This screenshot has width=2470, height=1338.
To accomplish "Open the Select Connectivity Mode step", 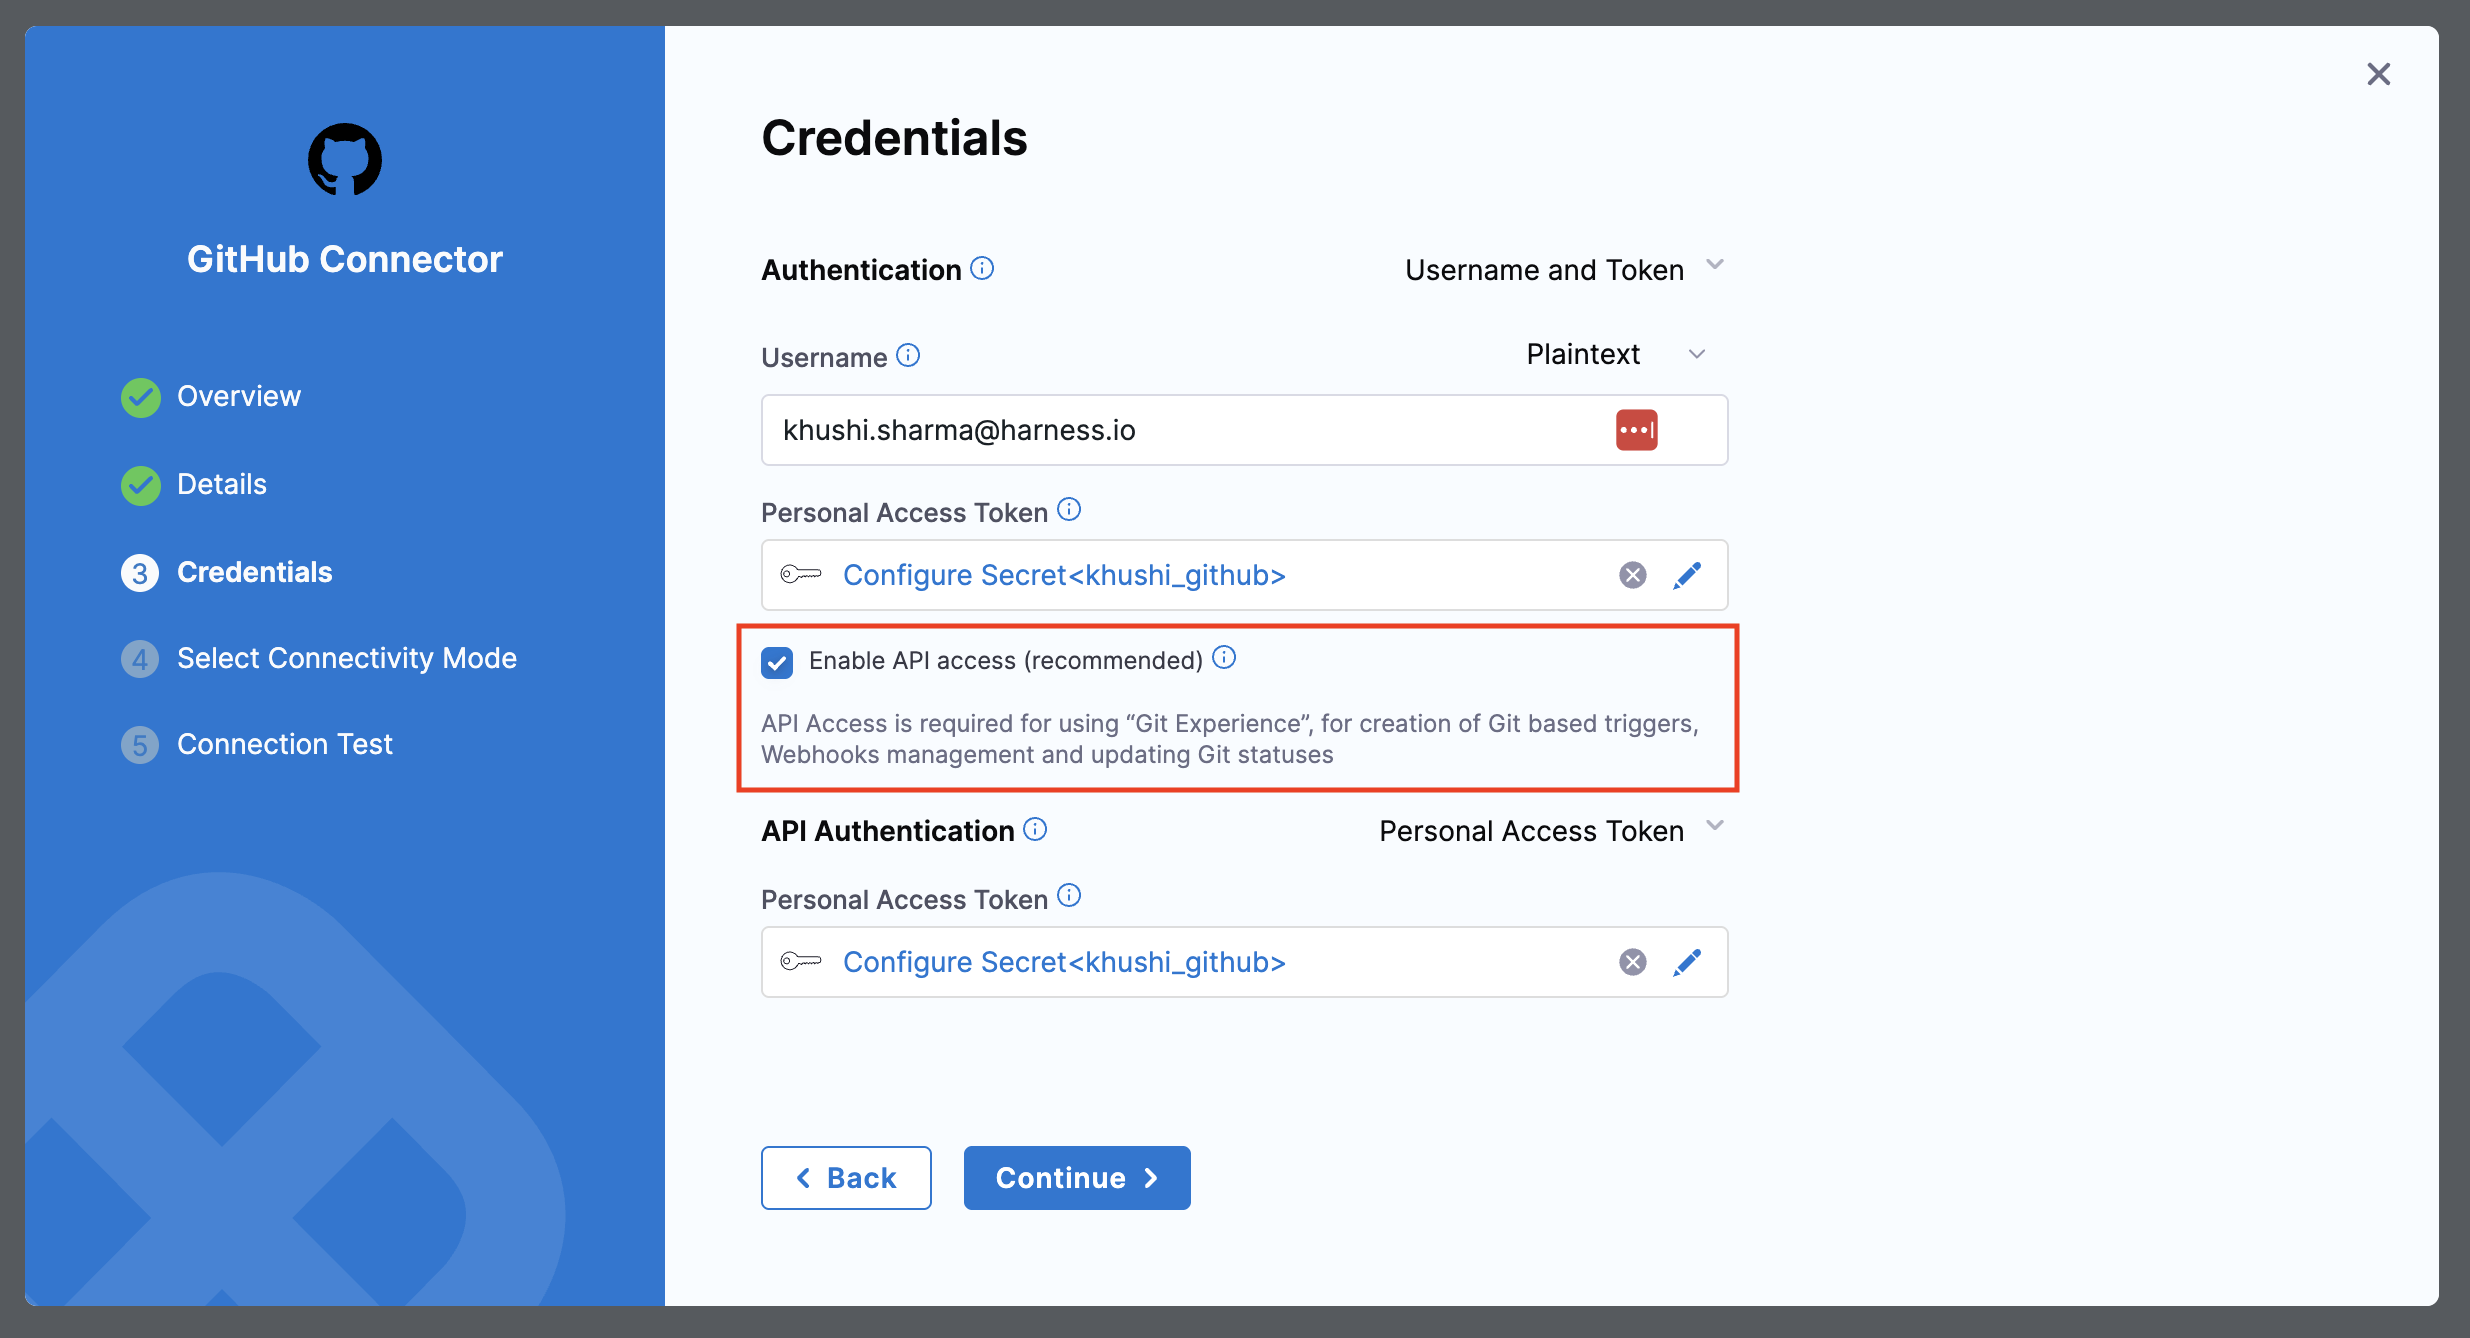I will tap(346, 658).
